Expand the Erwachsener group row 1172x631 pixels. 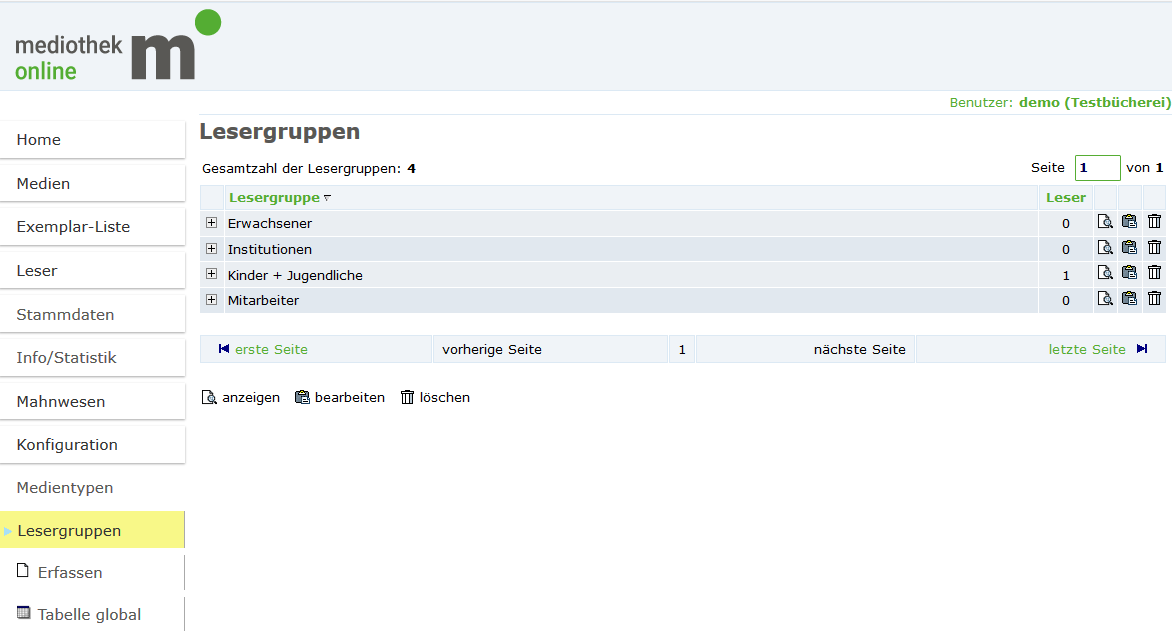coord(211,223)
